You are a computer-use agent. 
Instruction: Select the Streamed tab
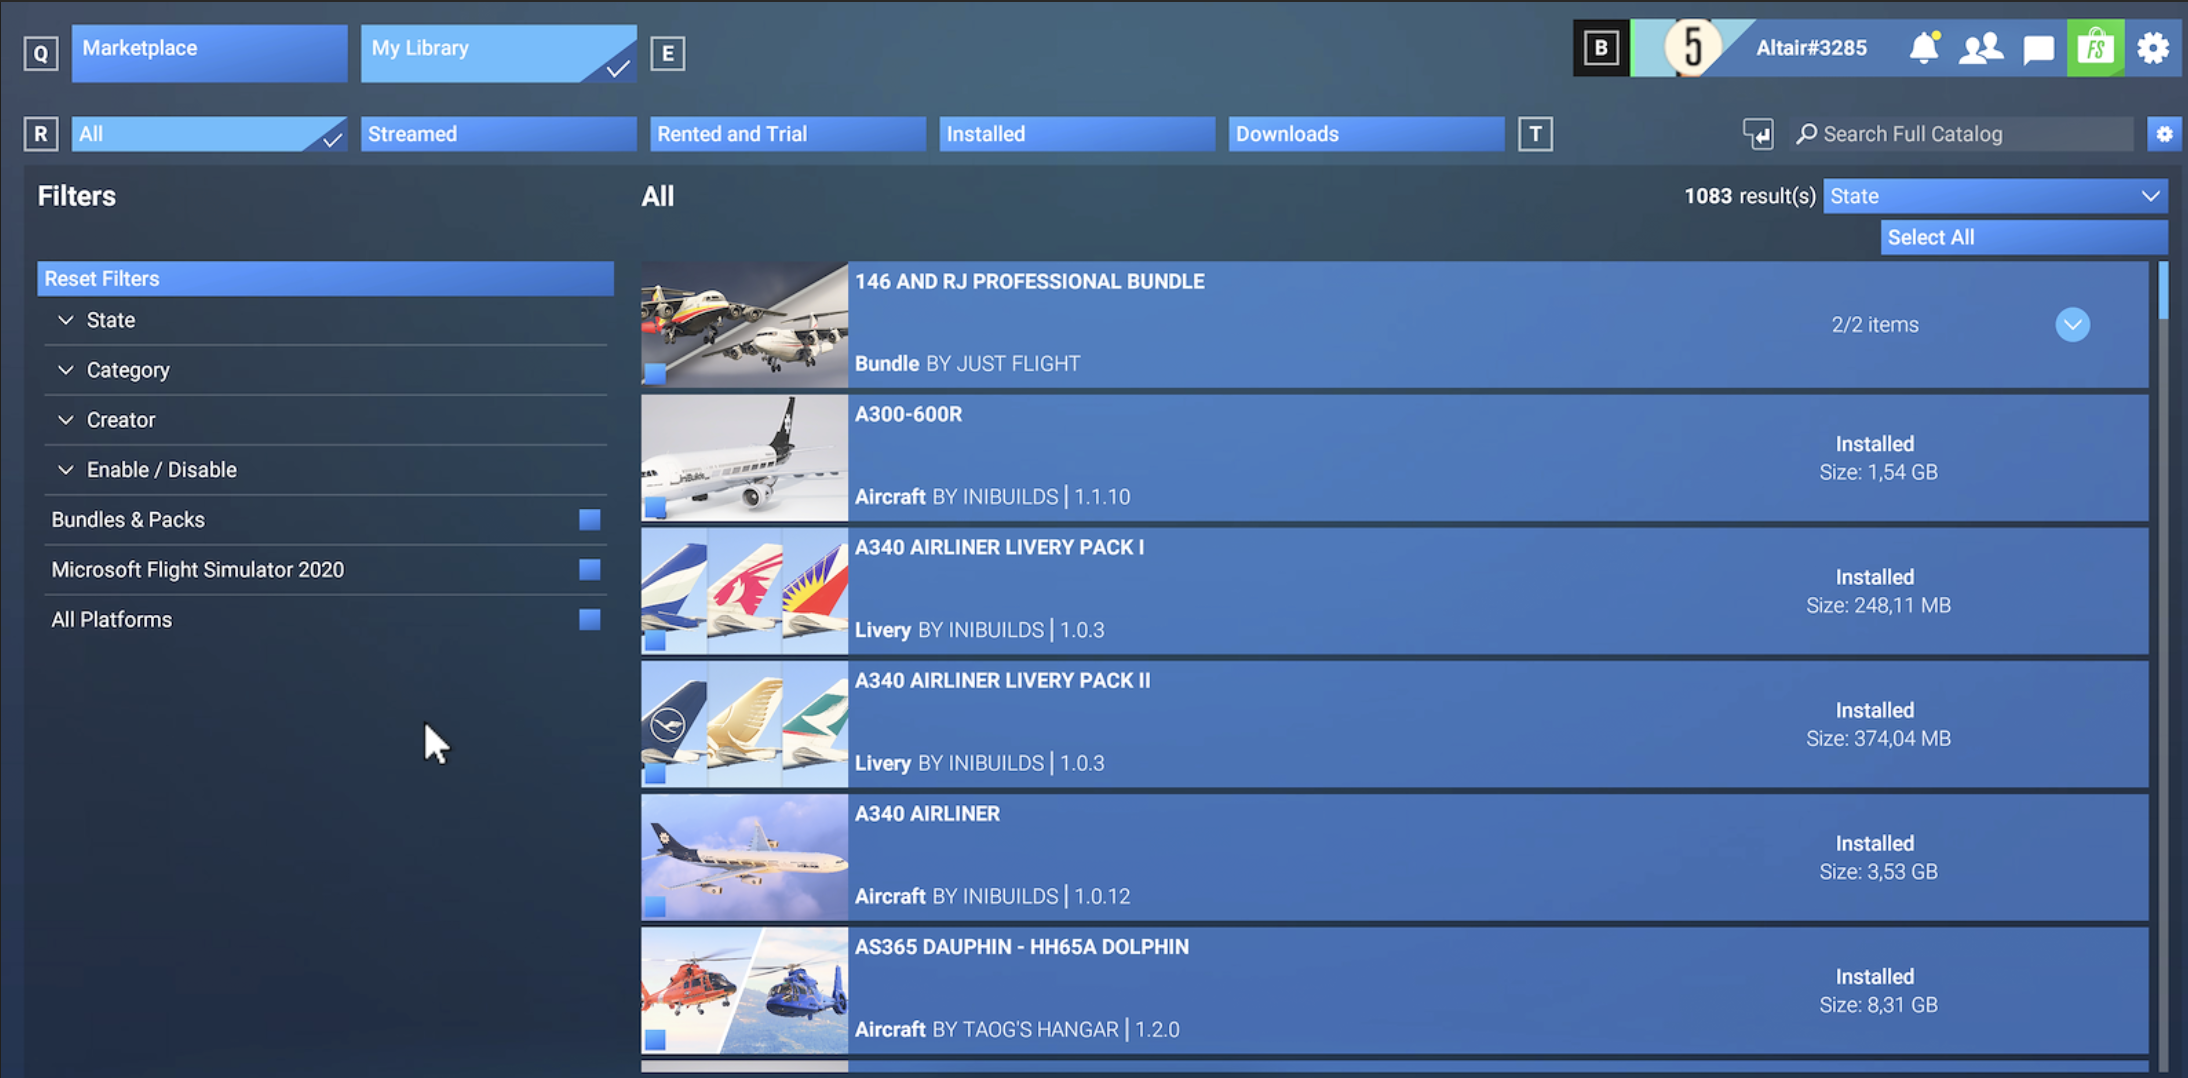click(498, 134)
